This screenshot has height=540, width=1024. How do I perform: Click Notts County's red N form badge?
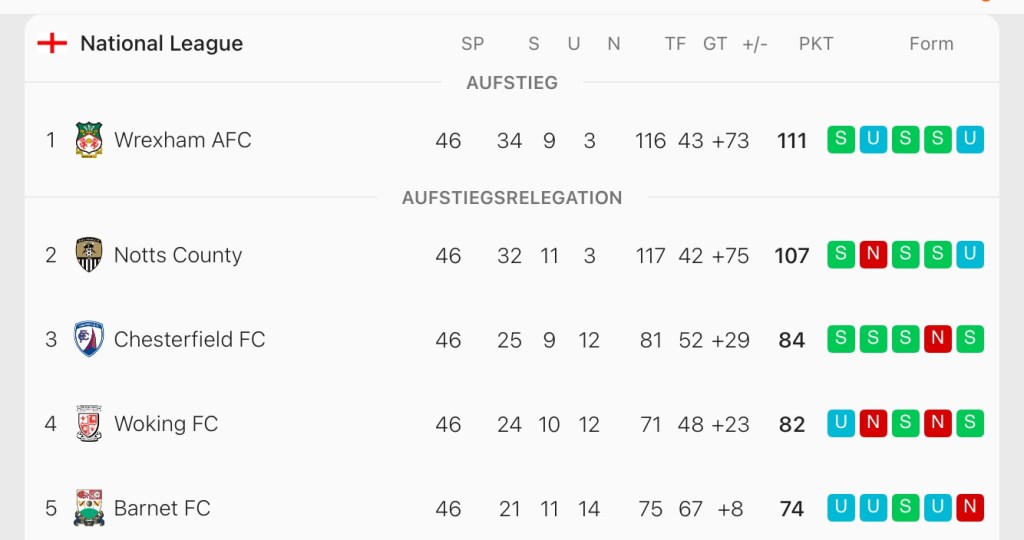(x=873, y=255)
